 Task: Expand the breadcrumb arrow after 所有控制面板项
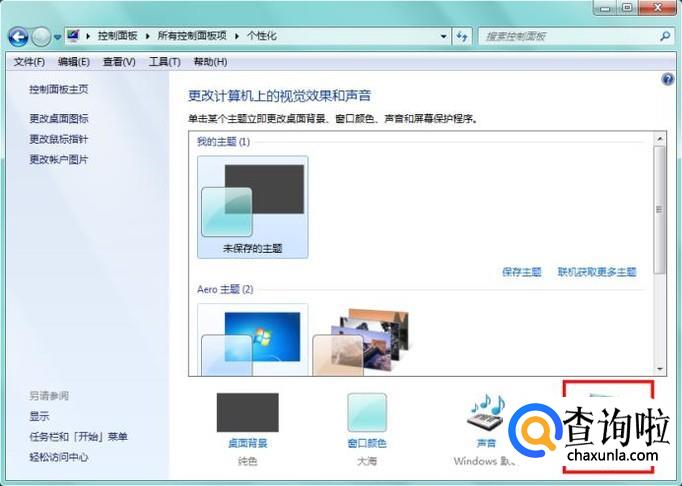tap(237, 36)
